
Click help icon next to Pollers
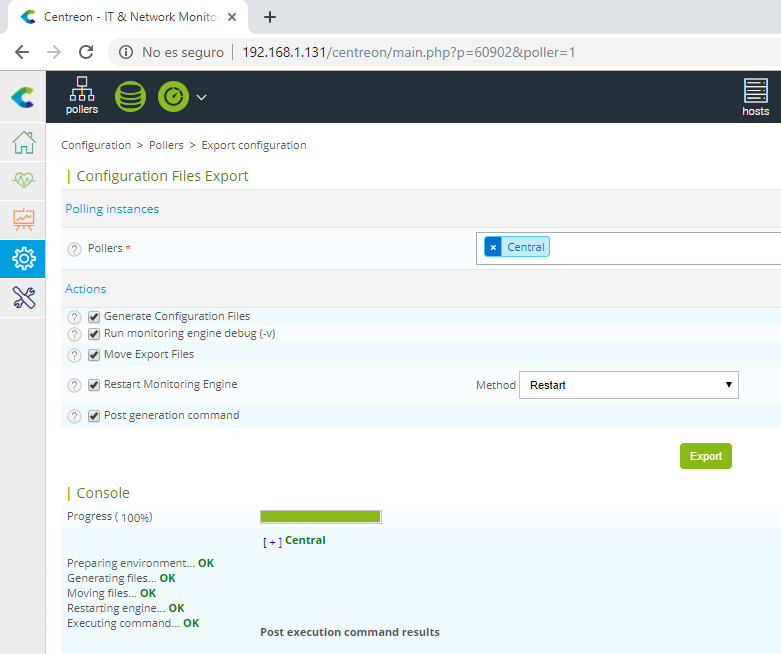74,249
